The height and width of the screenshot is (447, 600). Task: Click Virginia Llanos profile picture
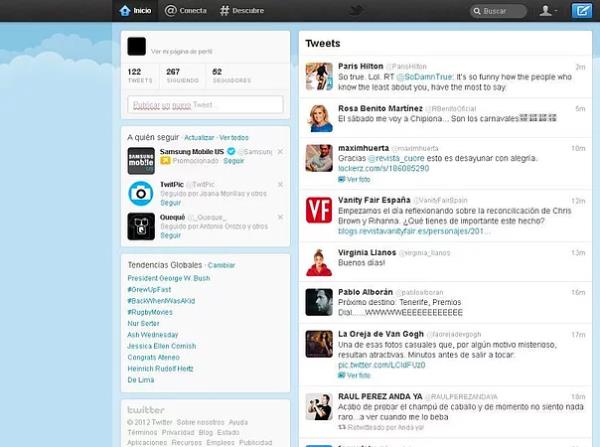[319, 263]
